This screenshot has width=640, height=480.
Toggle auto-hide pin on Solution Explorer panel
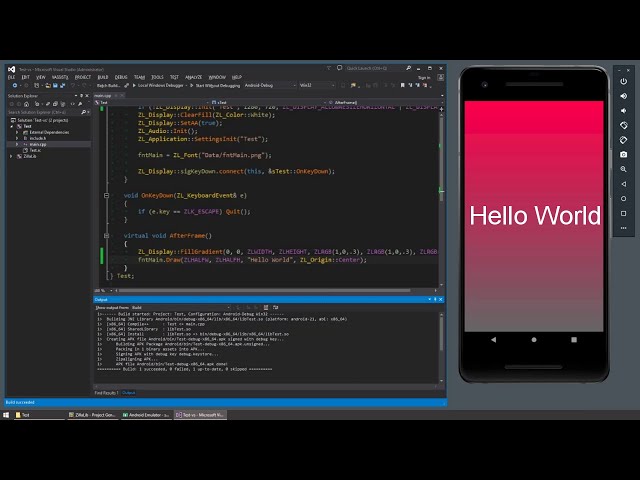81,96
